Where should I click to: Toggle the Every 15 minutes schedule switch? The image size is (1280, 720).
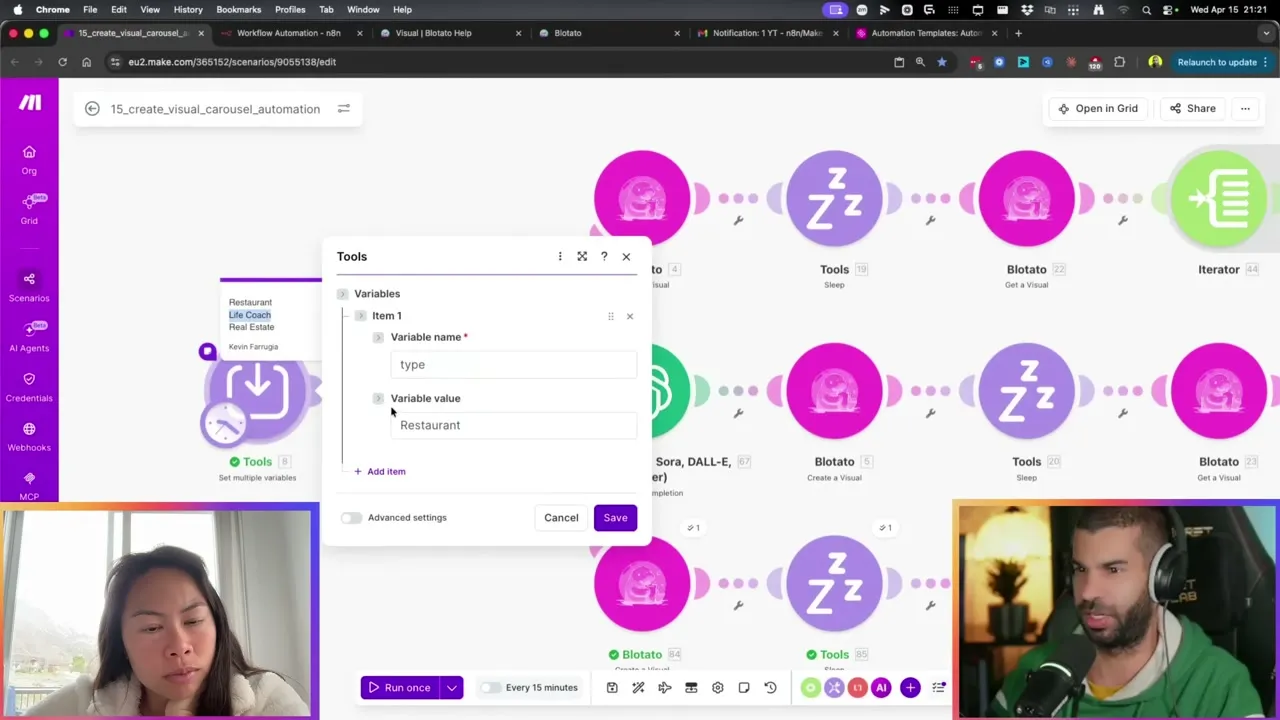click(490, 688)
